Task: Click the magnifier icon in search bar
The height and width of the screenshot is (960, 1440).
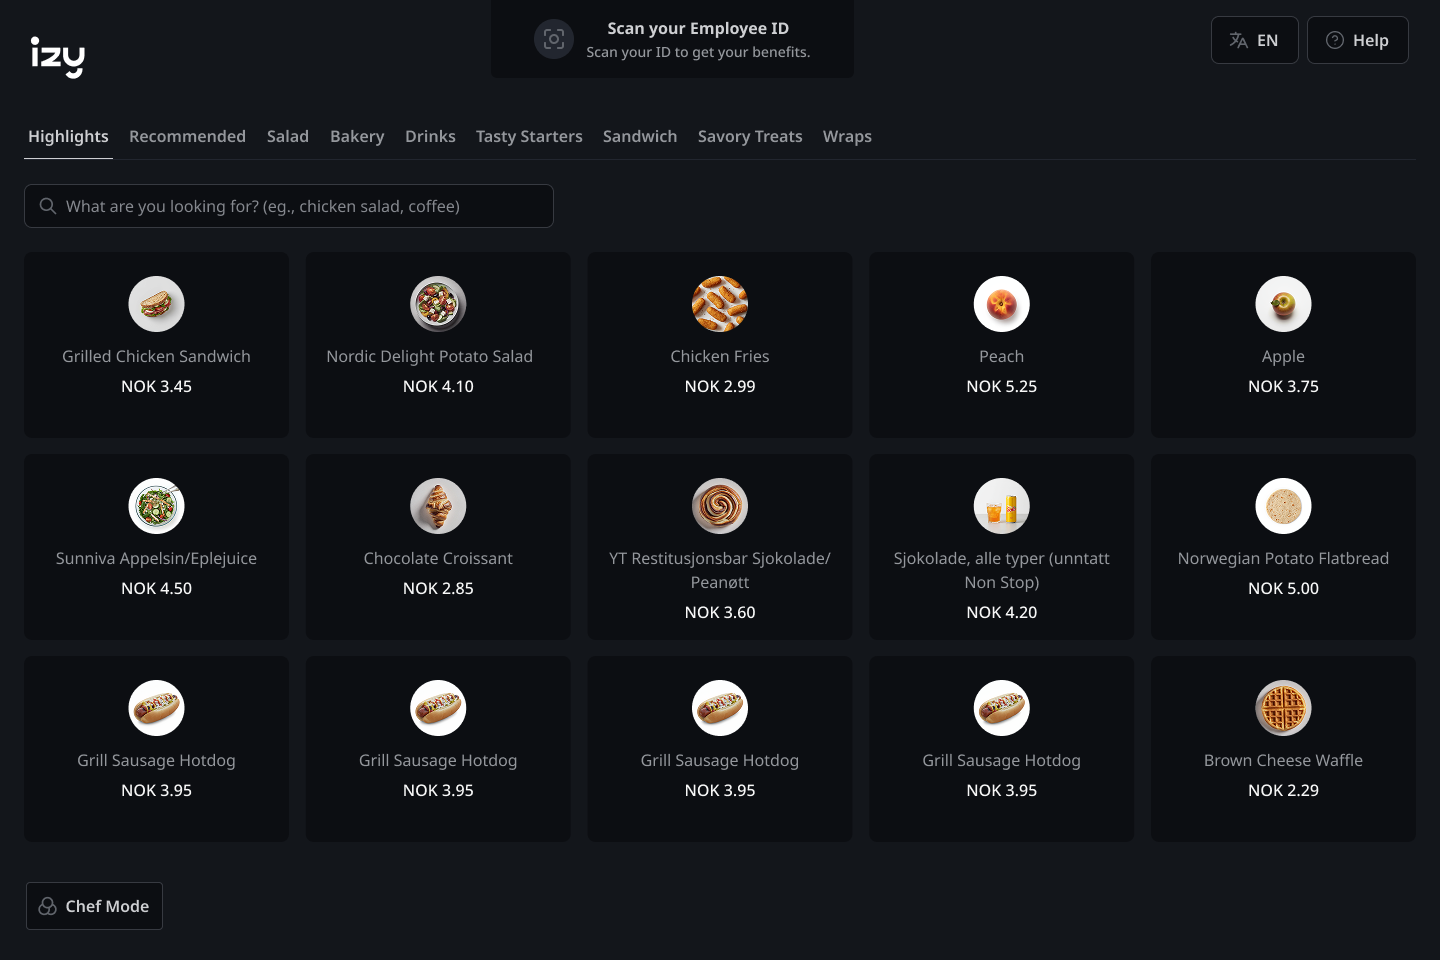Action: 47,206
